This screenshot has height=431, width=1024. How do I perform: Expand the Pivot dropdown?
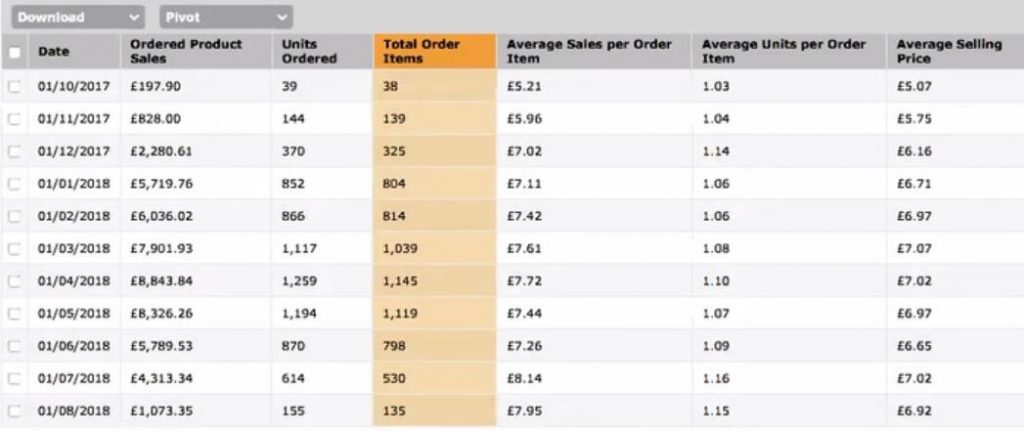(225, 17)
